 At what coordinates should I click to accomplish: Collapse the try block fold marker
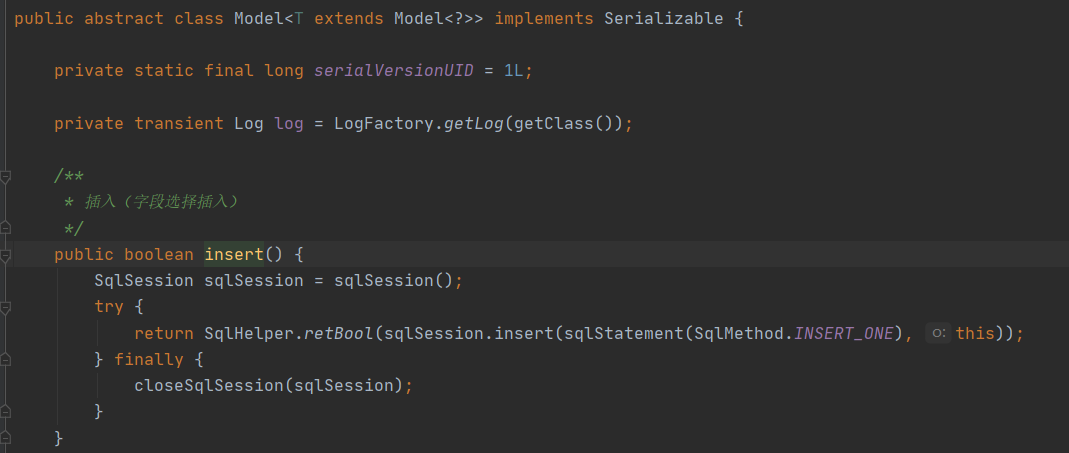[x=6, y=307]
